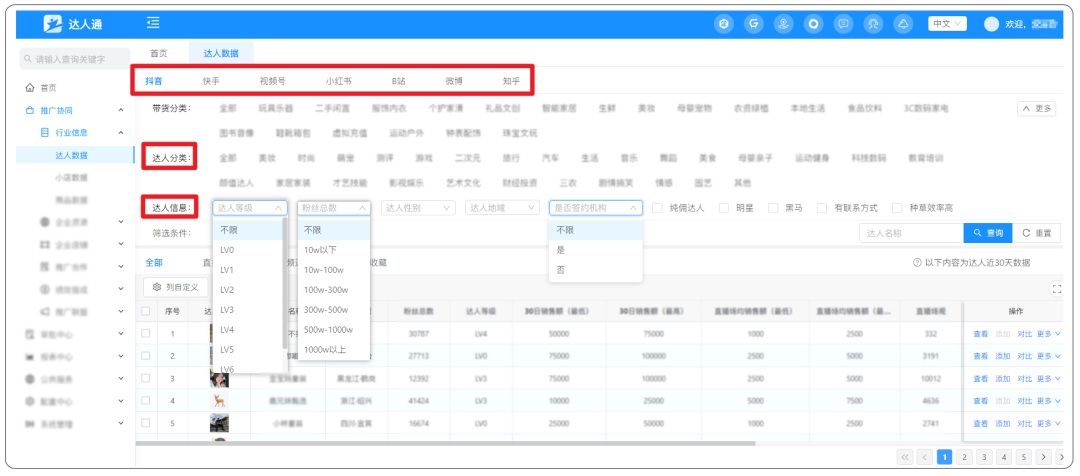Click the gear icon on 列自定义
The image size is (1080, 476).
(156, 287)
